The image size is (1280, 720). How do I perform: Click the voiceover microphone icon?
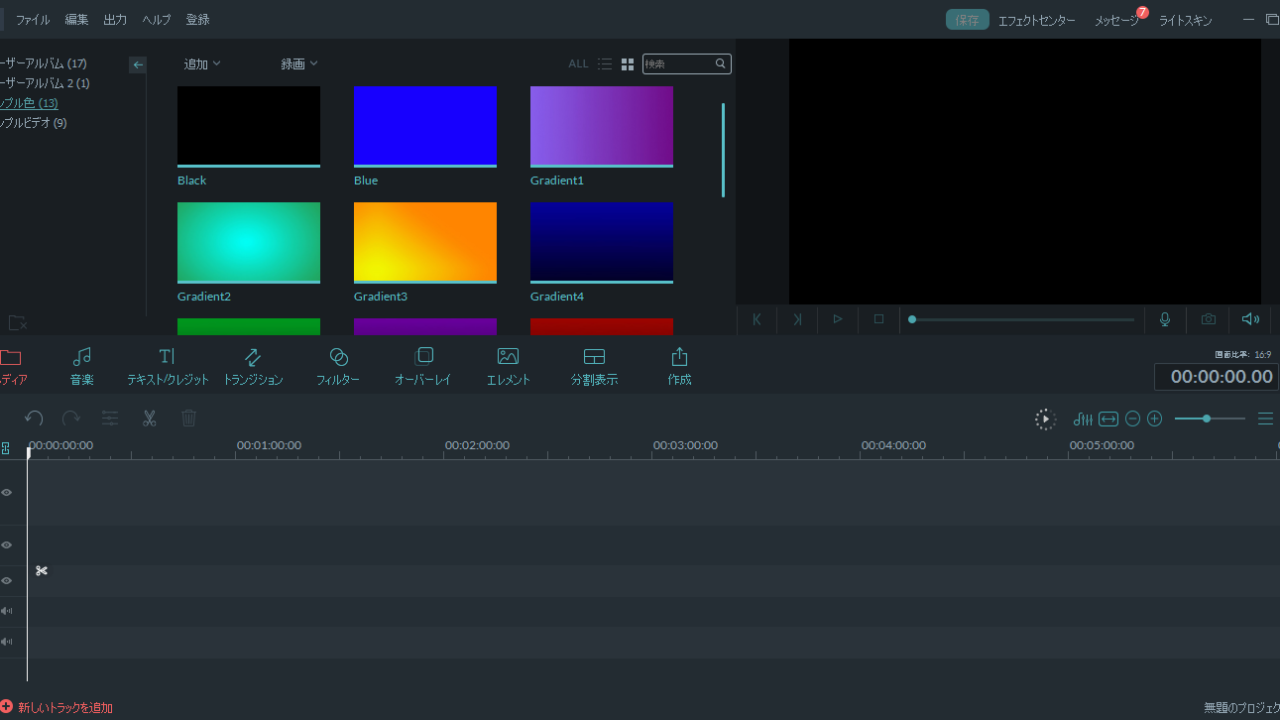tap(1165, 319)
